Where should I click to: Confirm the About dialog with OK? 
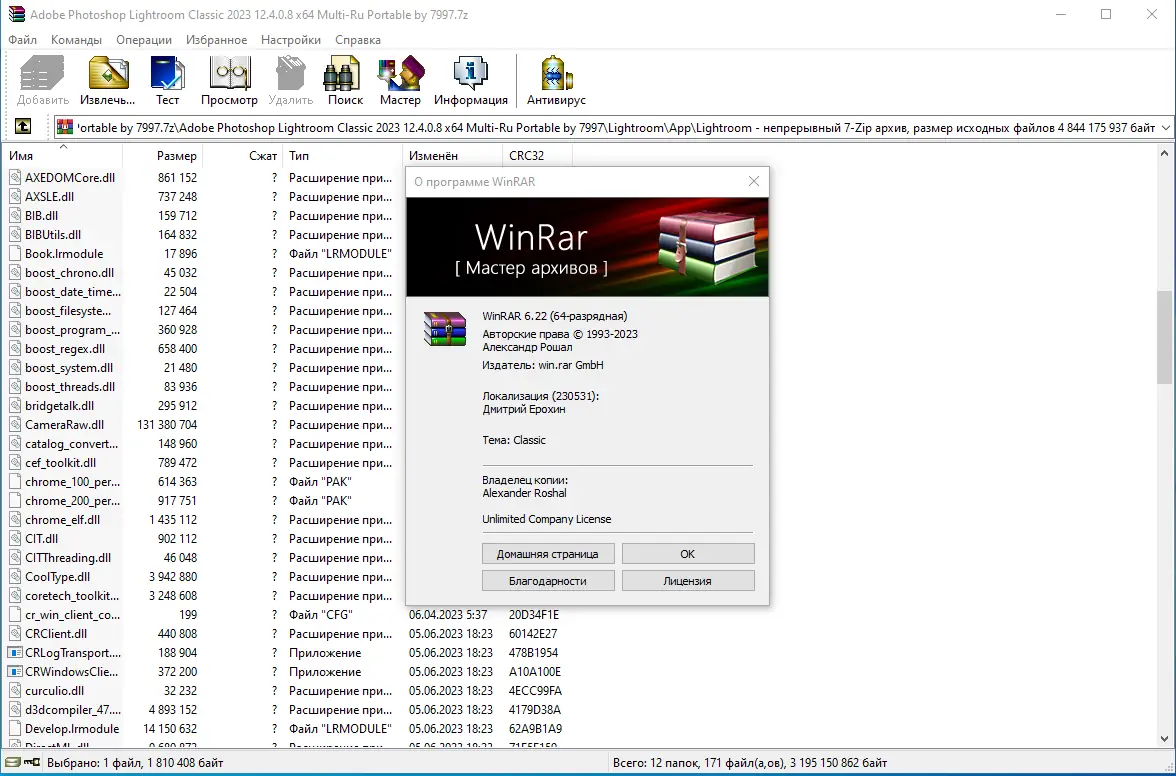click(688, 554)
